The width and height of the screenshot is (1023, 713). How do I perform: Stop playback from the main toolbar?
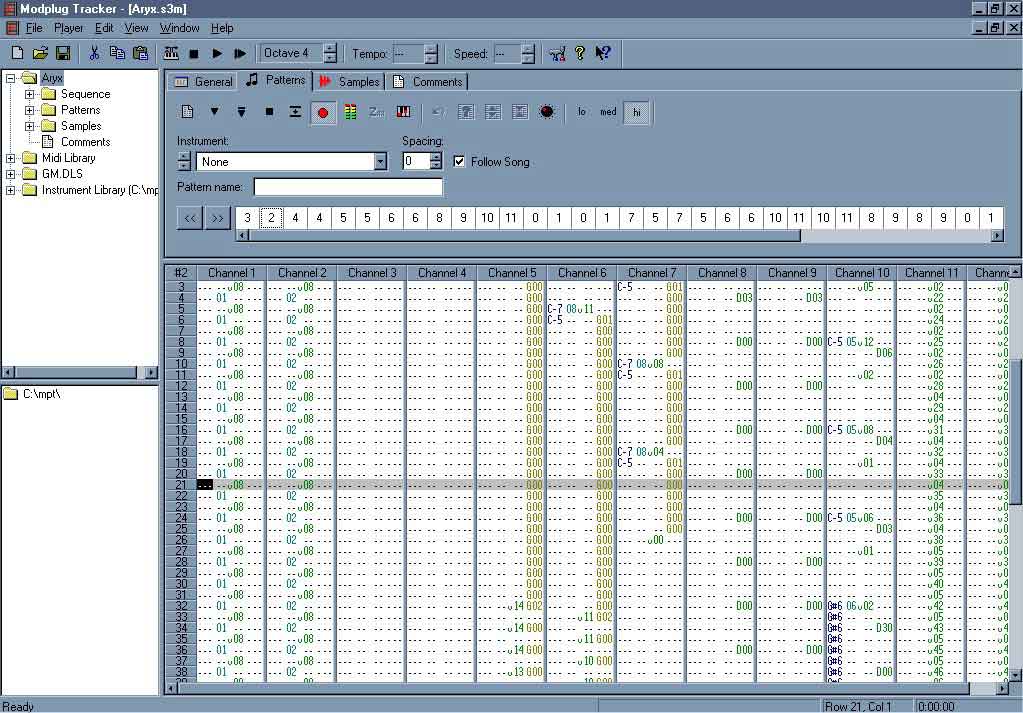pos(194,53)
